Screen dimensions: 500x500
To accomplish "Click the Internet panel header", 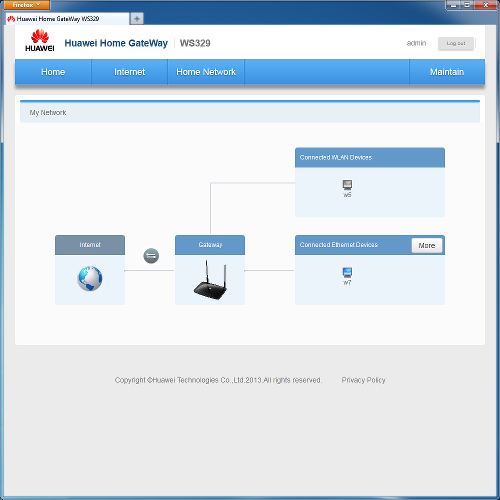I will (90, 245).
